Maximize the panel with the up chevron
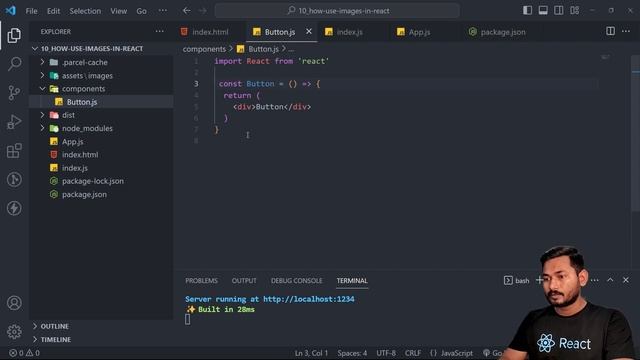Screen dimensions: 640x360 pos(610,280)
